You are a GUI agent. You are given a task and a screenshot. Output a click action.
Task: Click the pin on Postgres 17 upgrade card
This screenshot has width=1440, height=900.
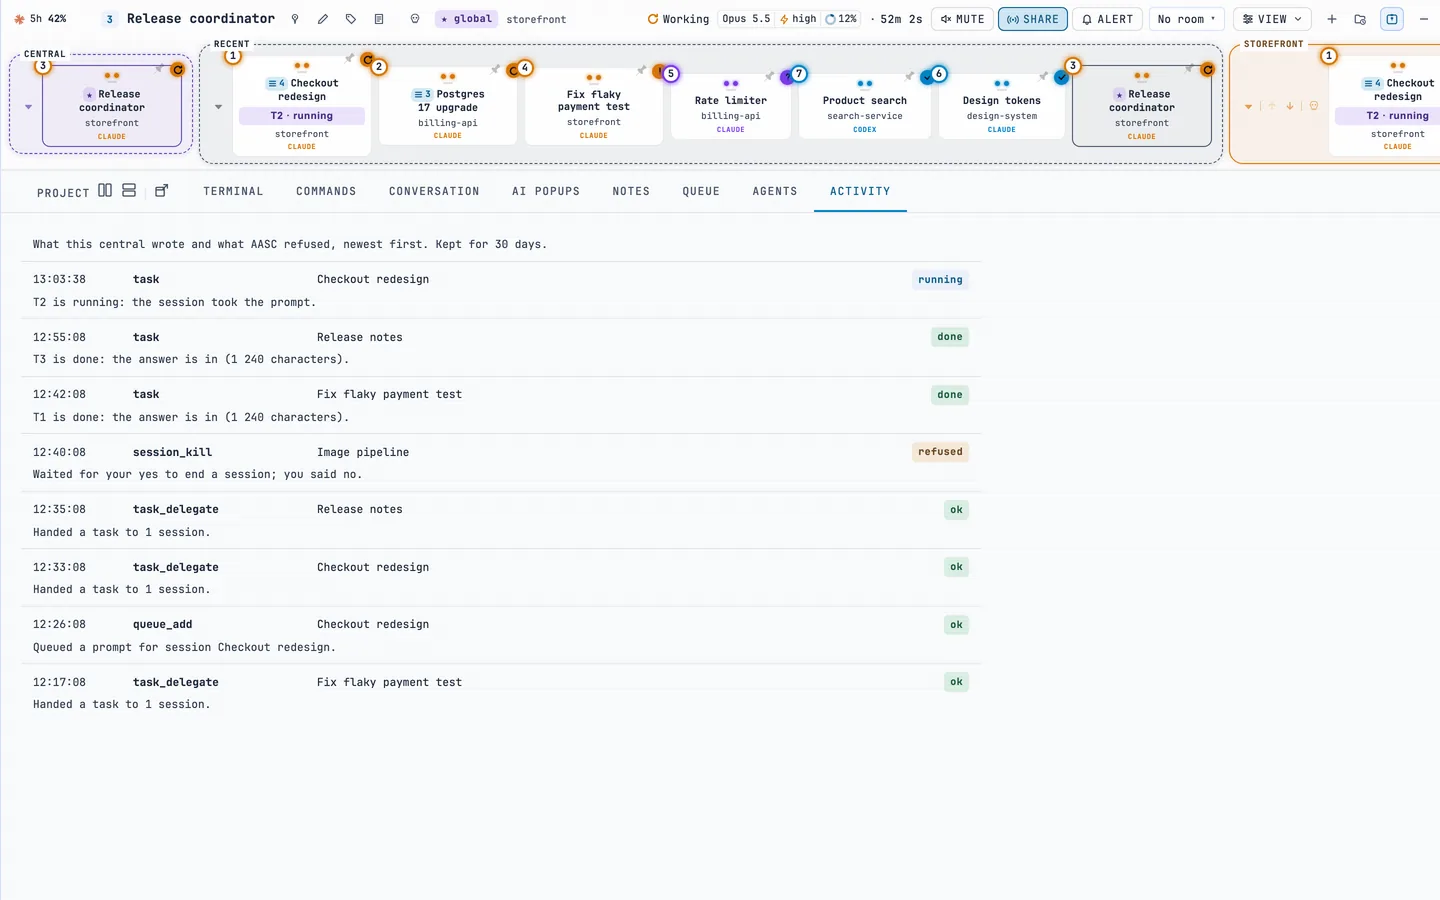495,69
